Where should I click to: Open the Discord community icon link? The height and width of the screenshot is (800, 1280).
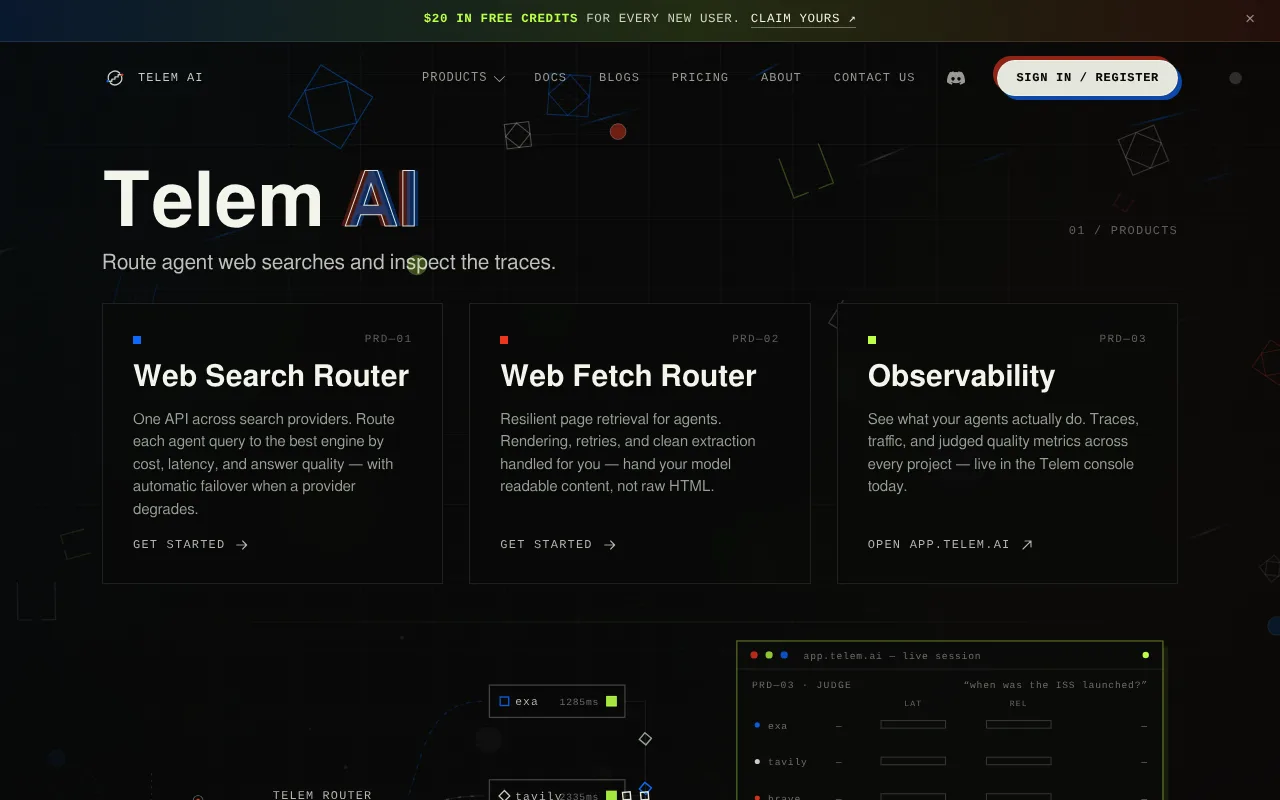pyautogui.click(x=956, y=77)
